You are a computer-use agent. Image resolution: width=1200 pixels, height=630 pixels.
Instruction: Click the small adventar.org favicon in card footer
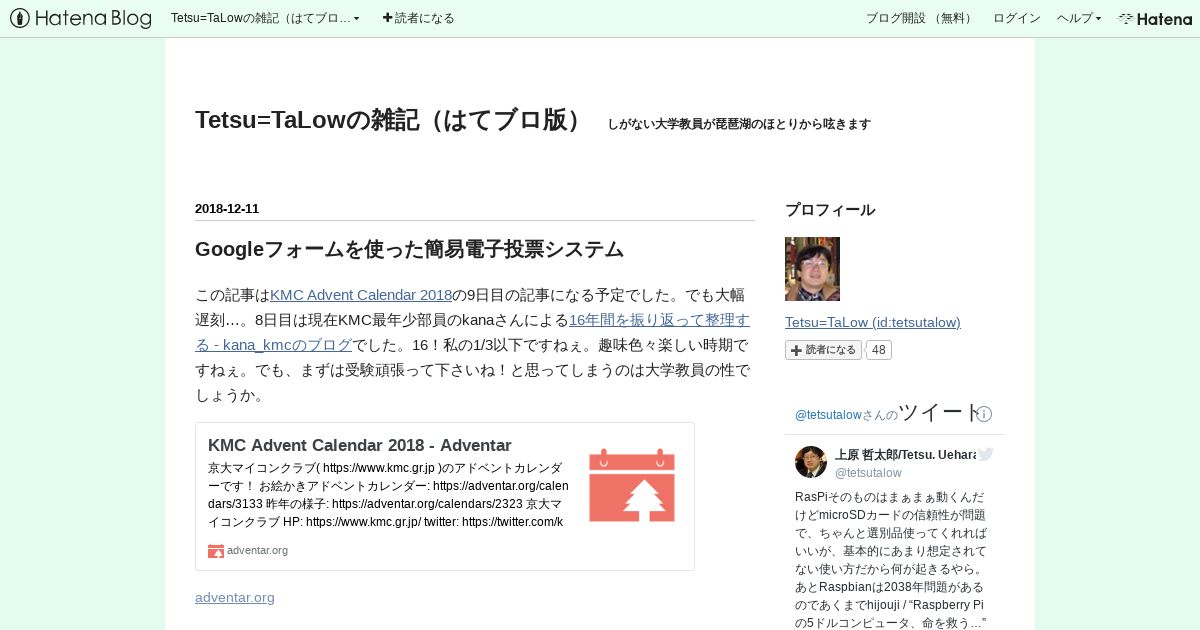click(216, 550)
